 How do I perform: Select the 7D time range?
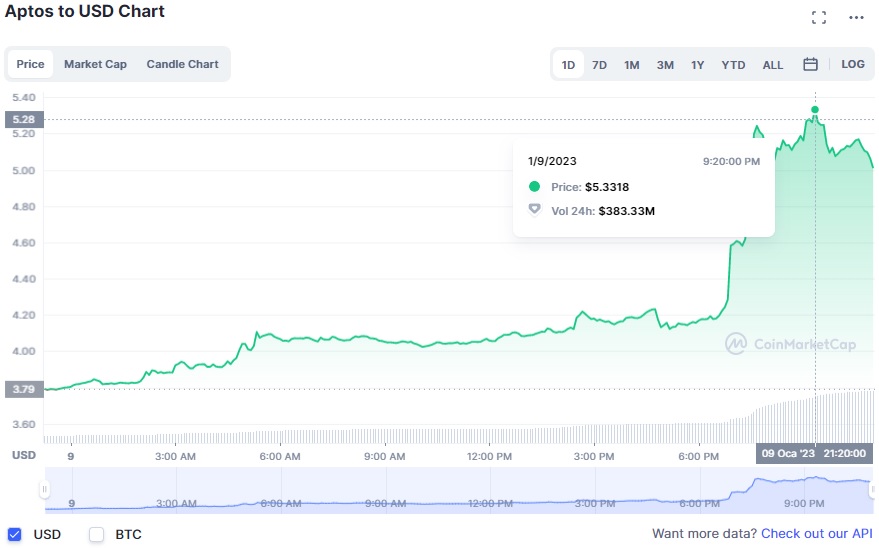point(599,65)
